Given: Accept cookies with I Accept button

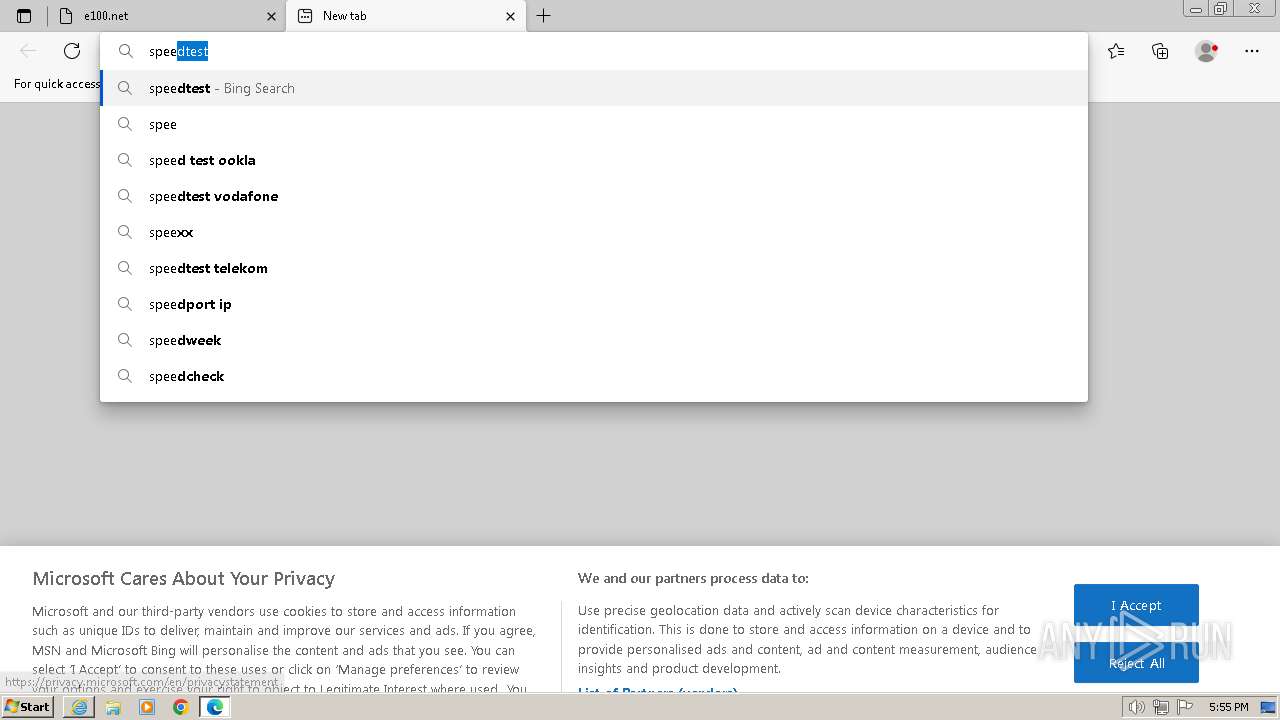Looking at the screenshot, I should [1136, 605].
